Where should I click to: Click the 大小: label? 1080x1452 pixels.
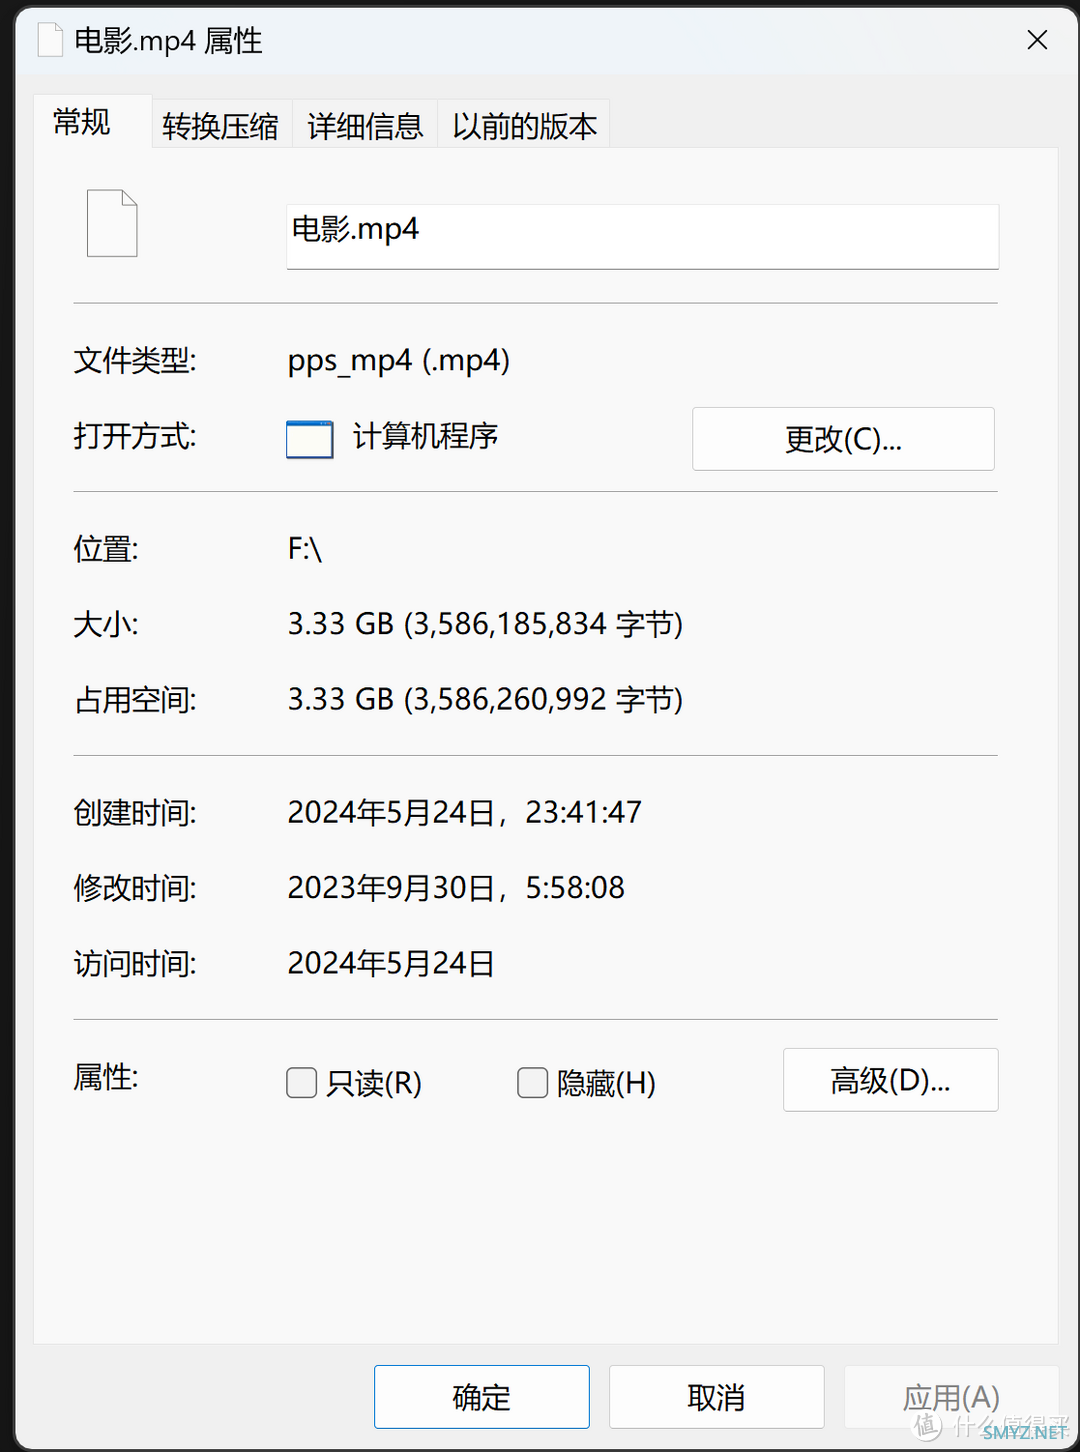tap(106, 624)
